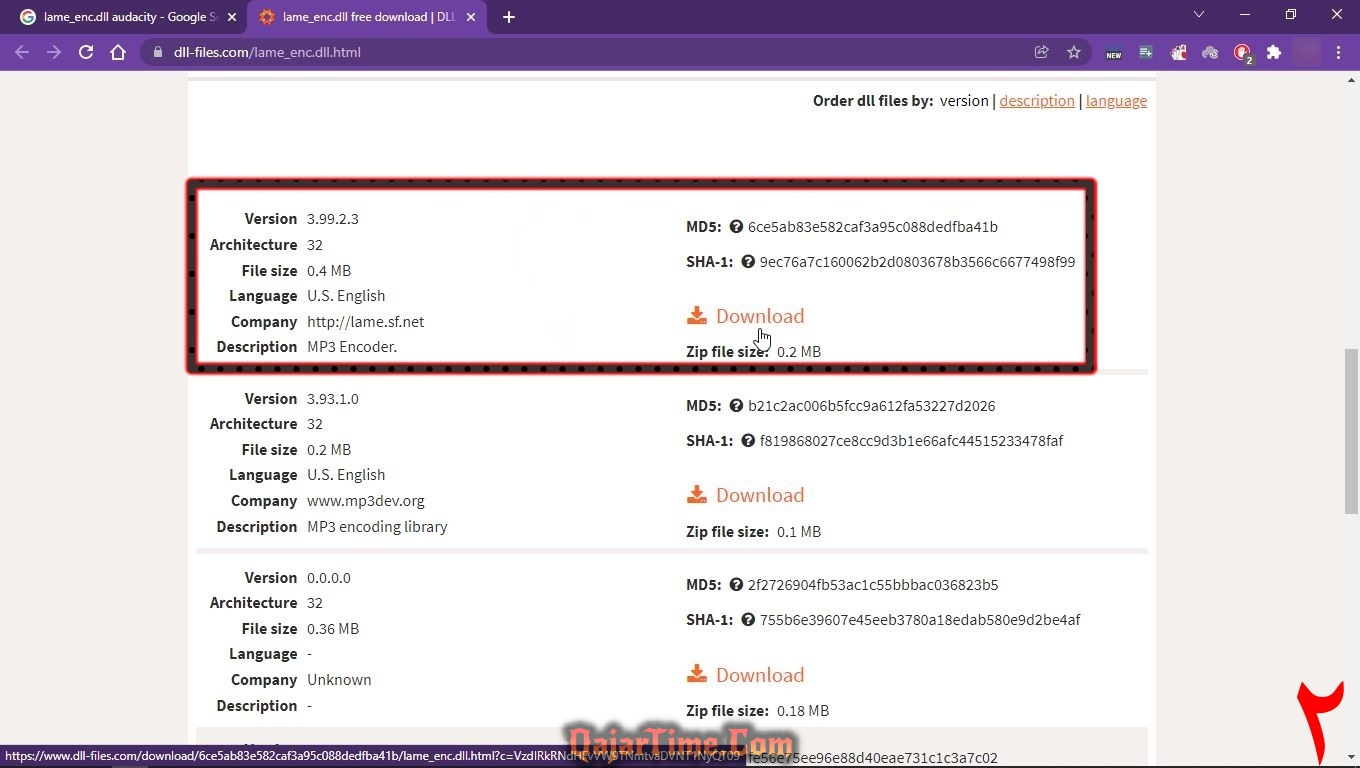Screen dimensions: 1360x768
Task: Open the Extensions puzzle piece menu
Action: (x=1274, y=52)
